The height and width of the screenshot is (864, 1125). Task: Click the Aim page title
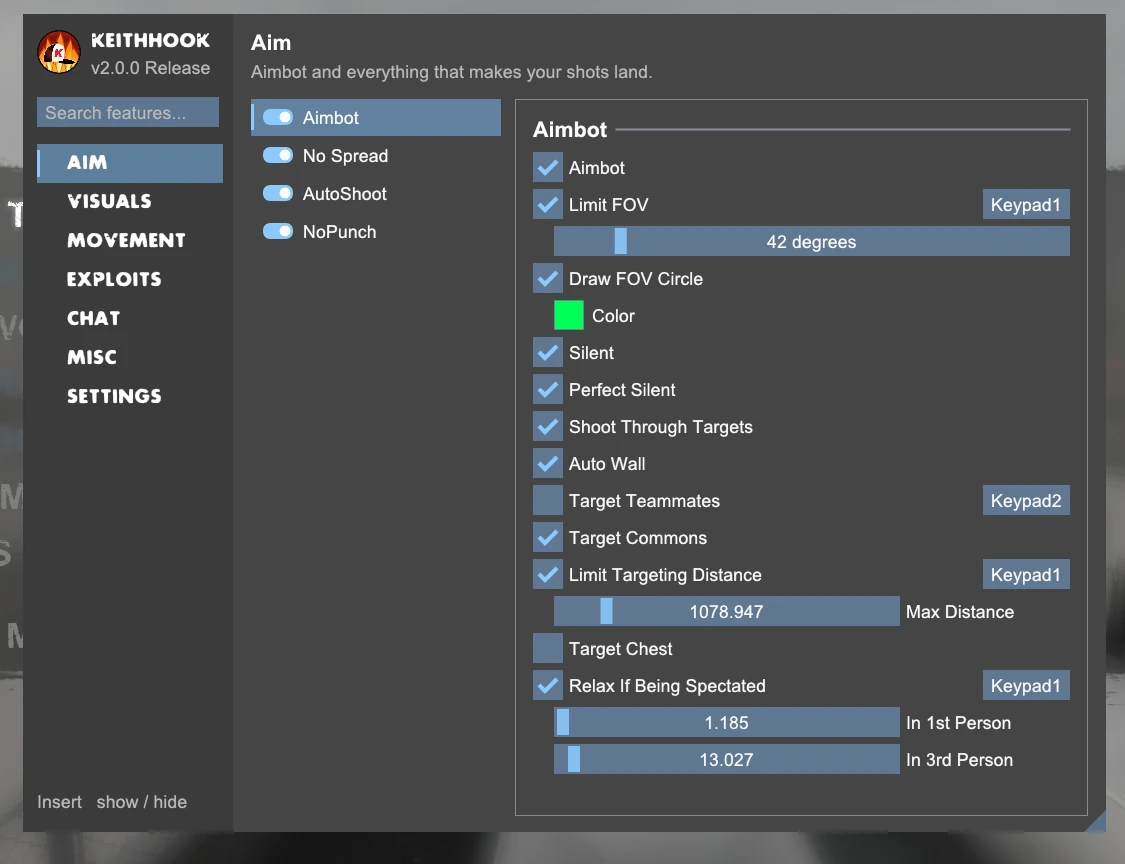[271, 43]
